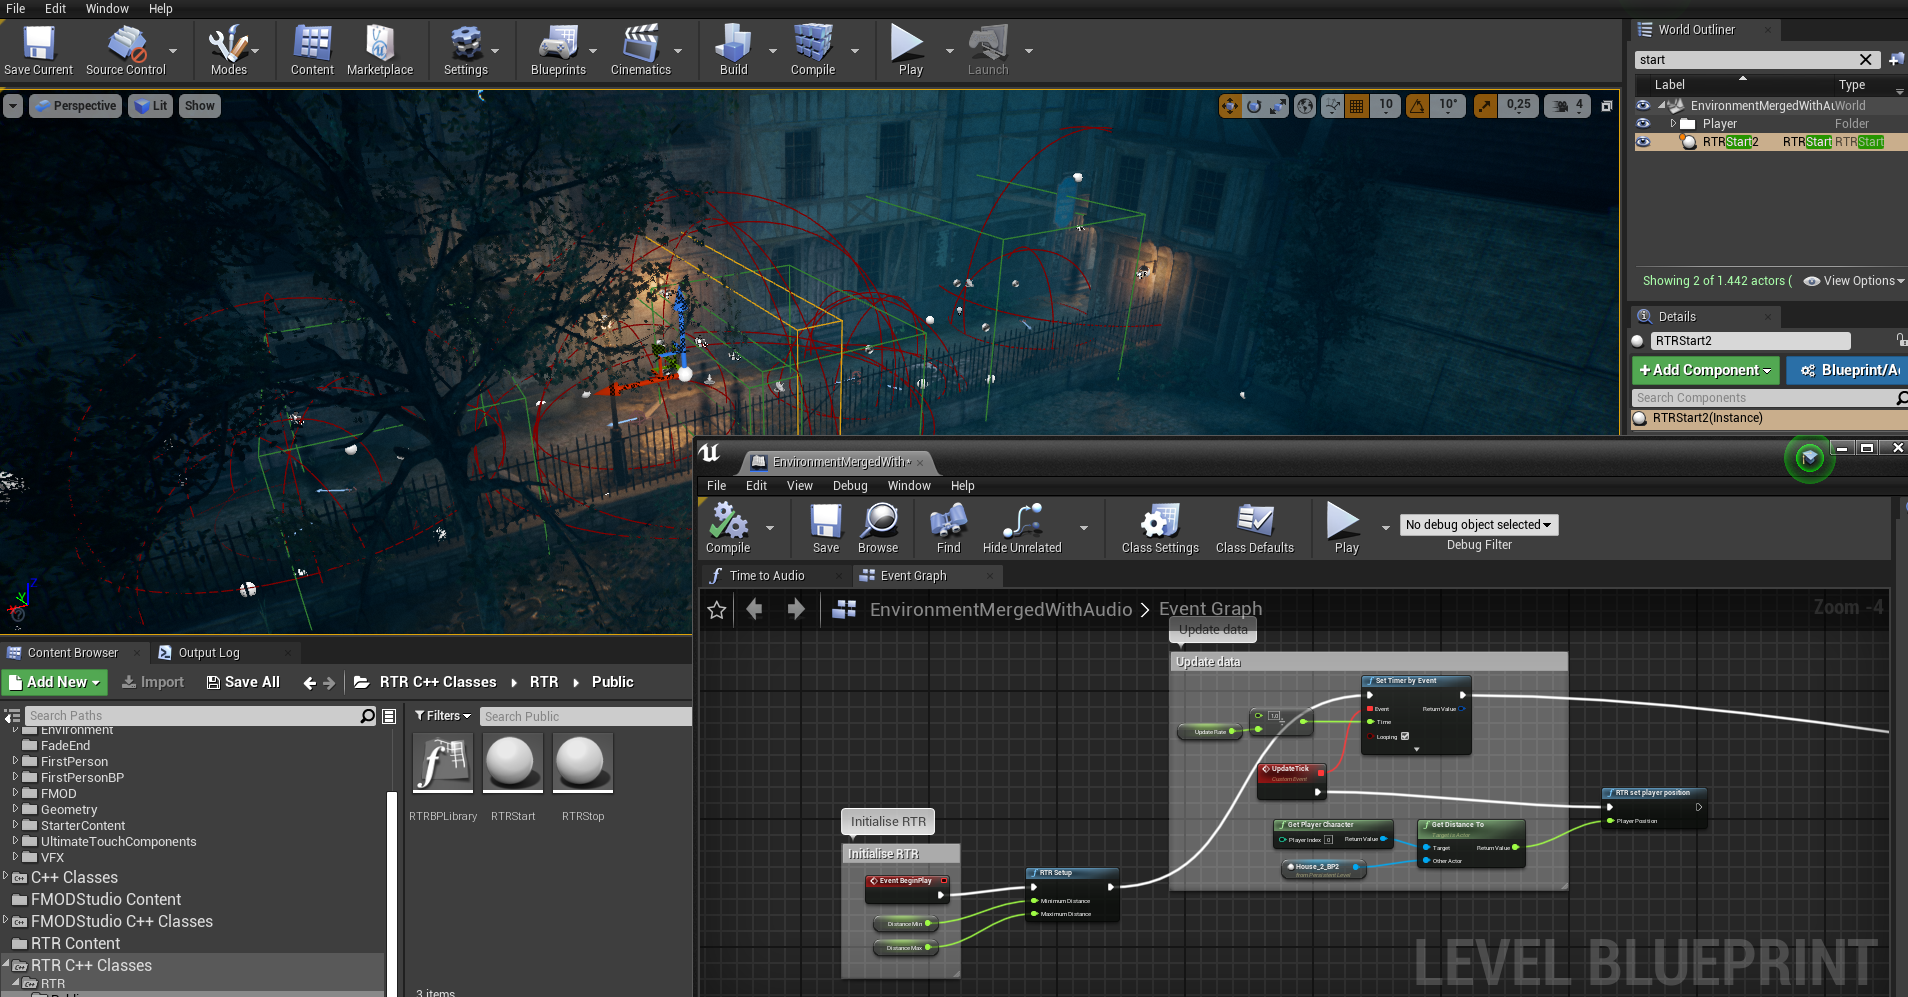Click Play in the Level Blueprint toolbar
Screen dimensions: 1908x997
(1346, 528)
